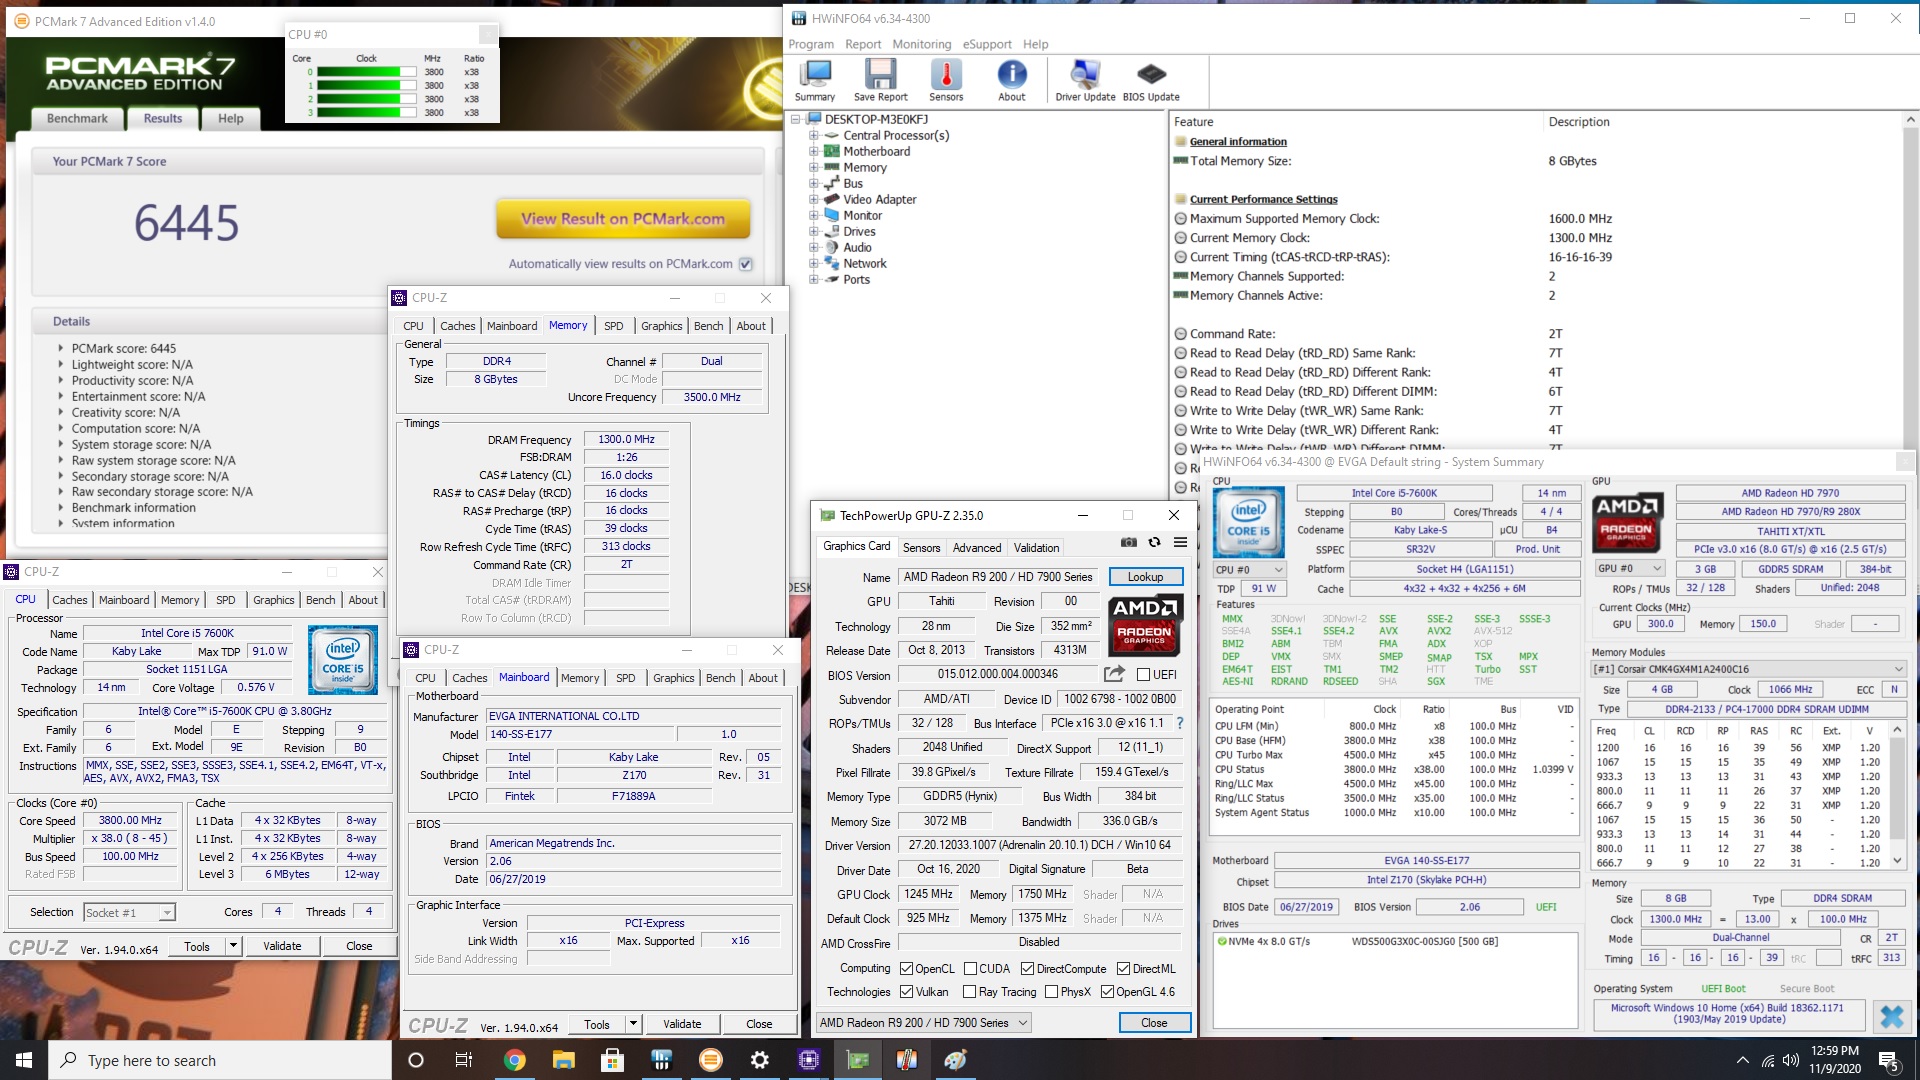
Task: Click the memory timings table scrollbar
Action: 1897,797
